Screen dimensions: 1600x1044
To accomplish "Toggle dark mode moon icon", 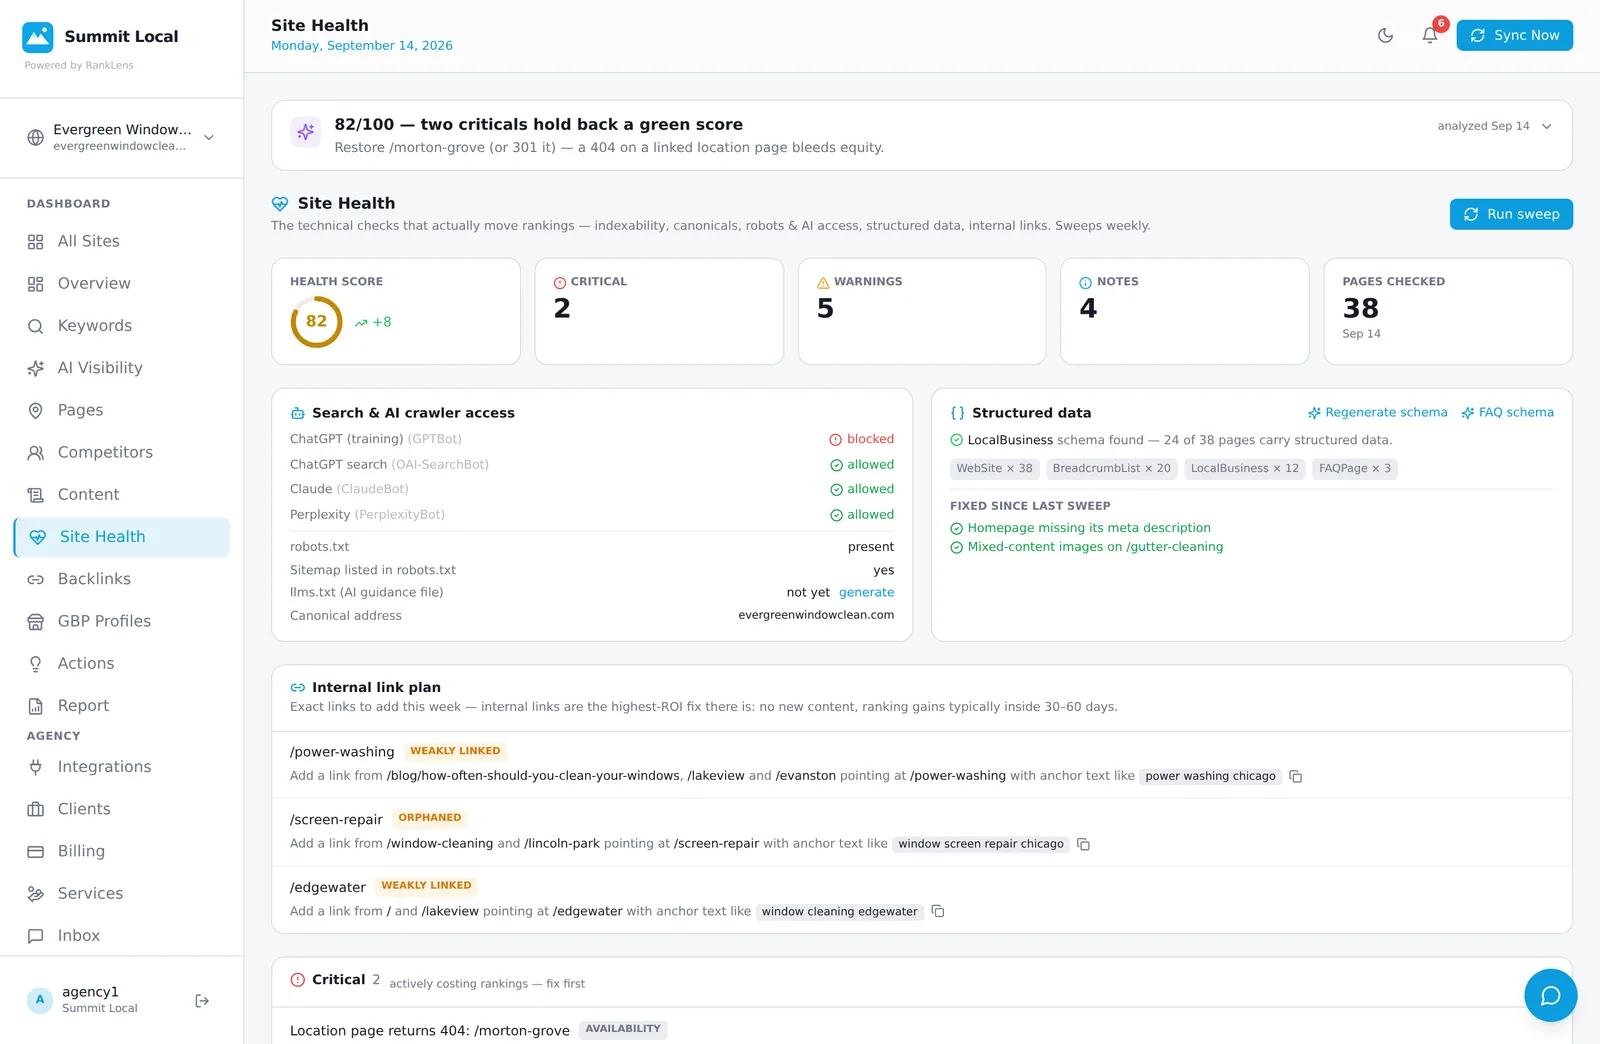I will click(x=1385, y=35).
